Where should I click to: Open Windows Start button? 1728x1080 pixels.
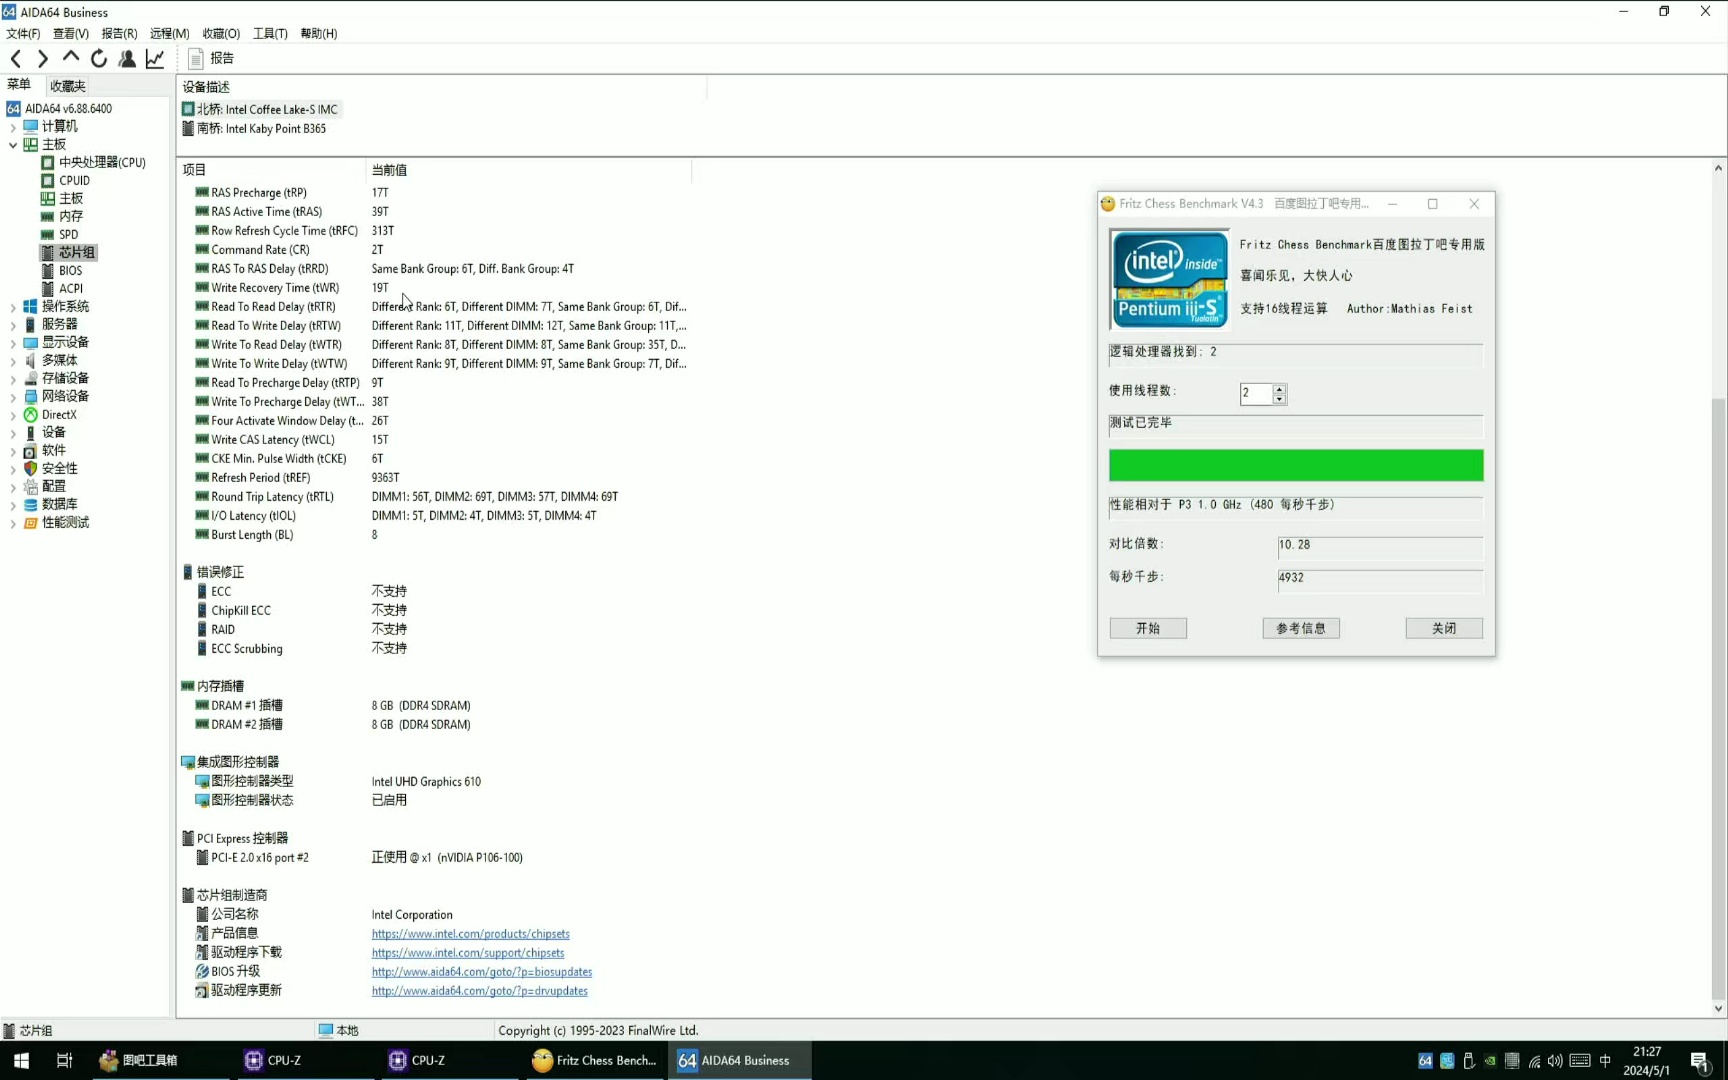(x=21, y=1060)
